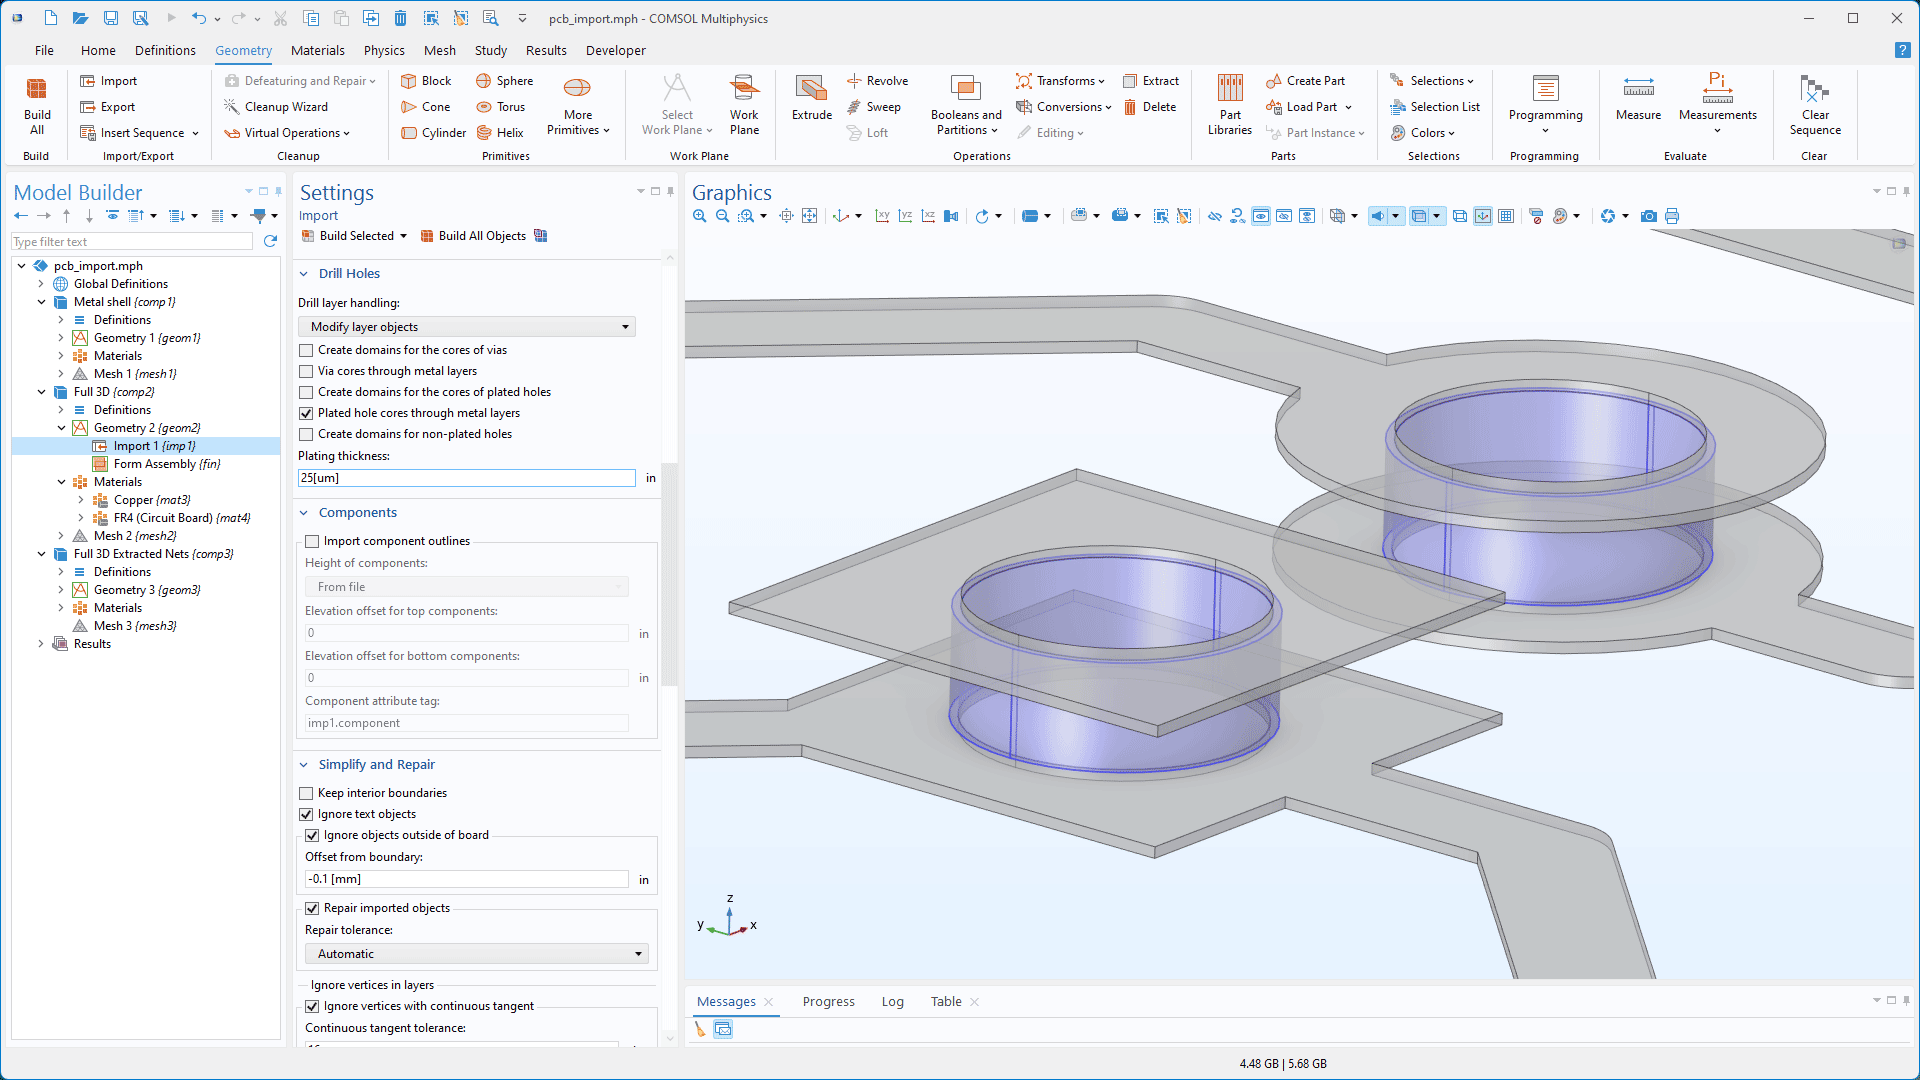
Task: Enable Create domains for cores of vias
Action: (x=306, y=350)
